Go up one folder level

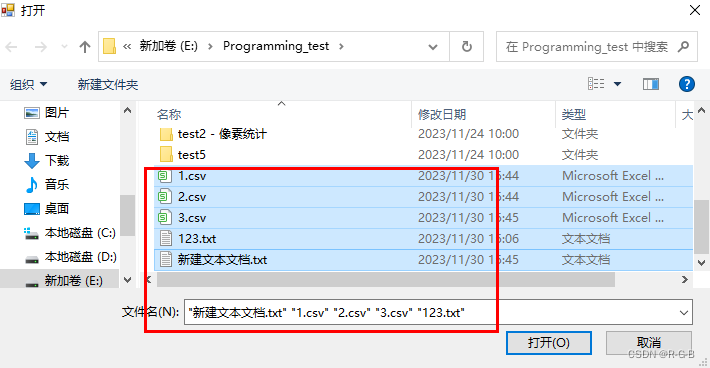(x=85, y=47)
